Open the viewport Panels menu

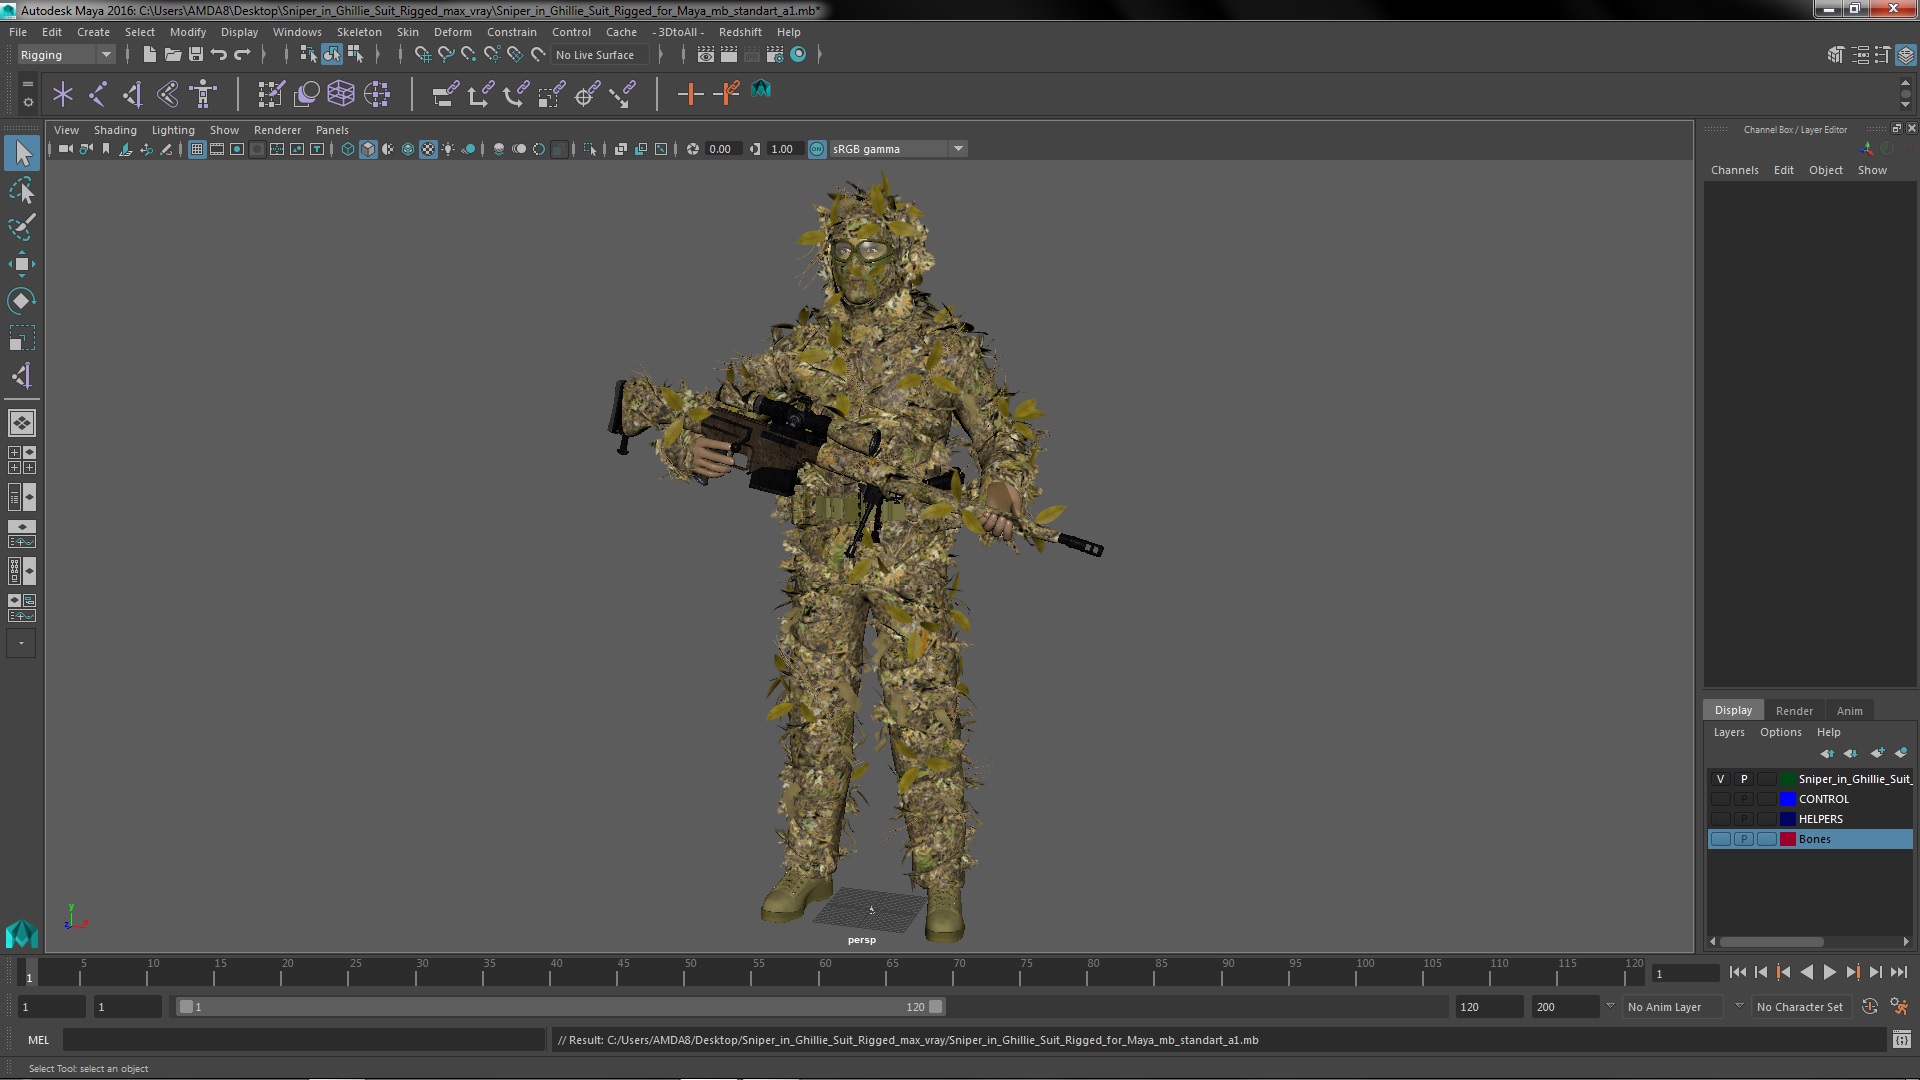point(332,130)
